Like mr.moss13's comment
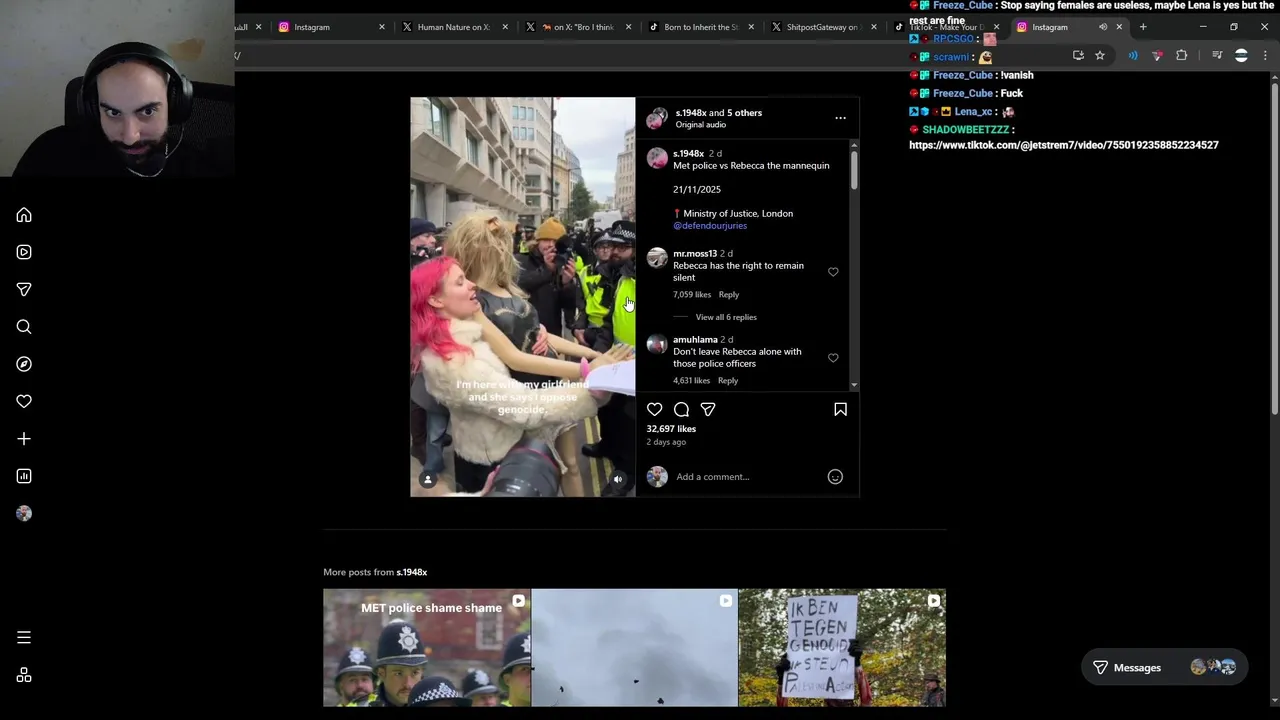 (833, 272)
